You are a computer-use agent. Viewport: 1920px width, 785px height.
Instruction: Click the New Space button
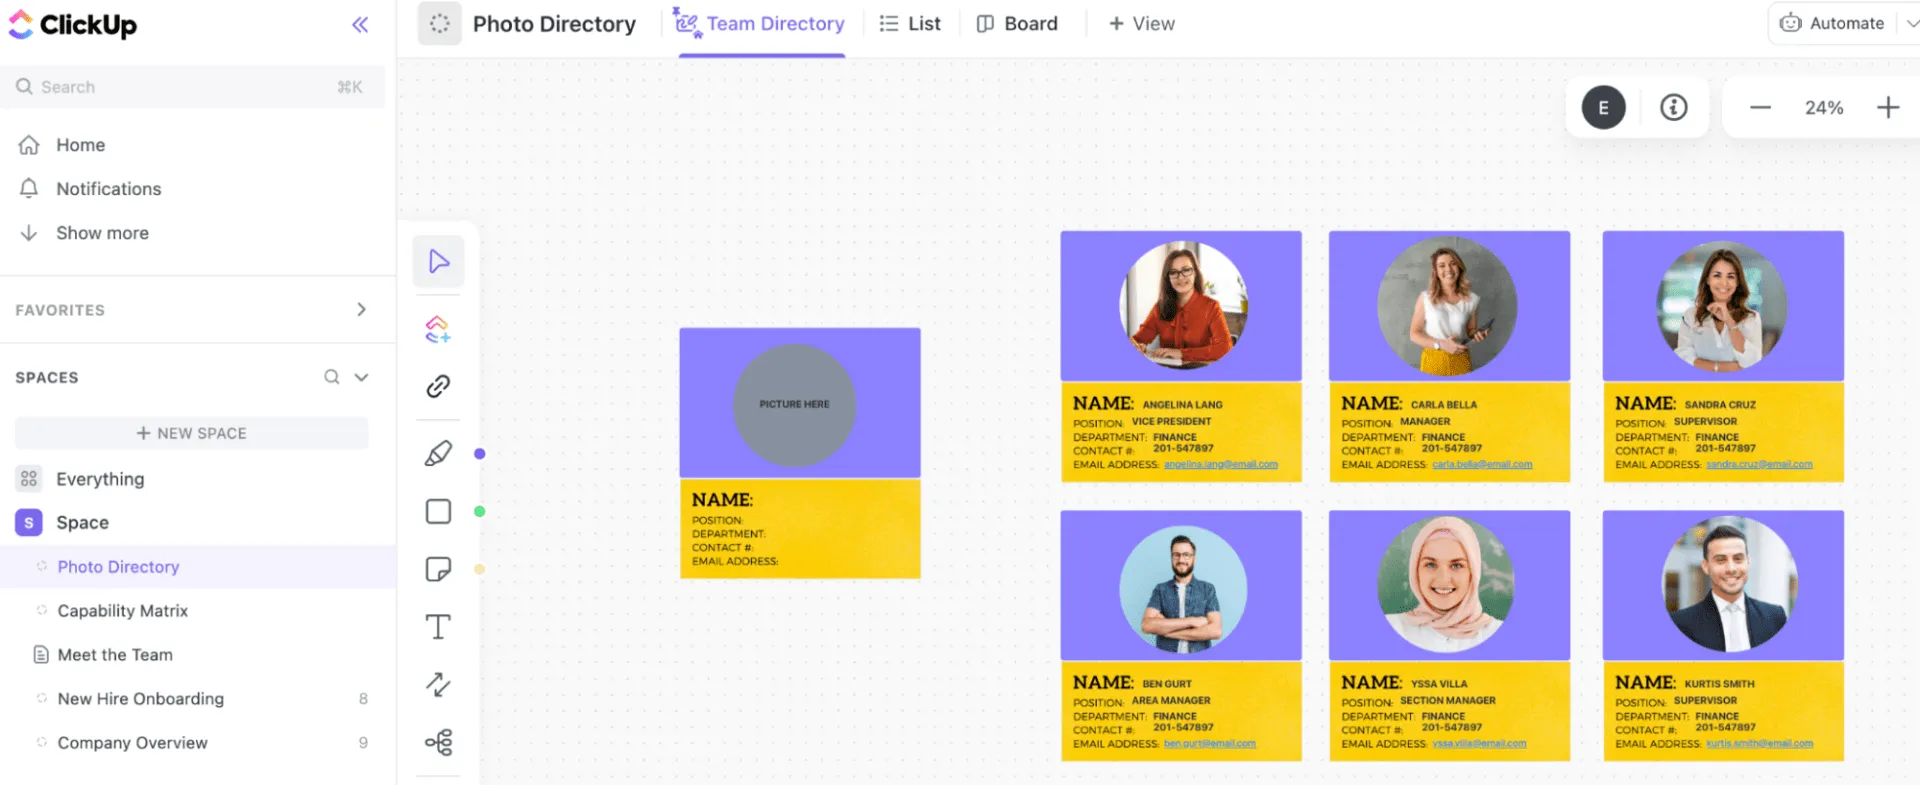(x=192, y=433)
